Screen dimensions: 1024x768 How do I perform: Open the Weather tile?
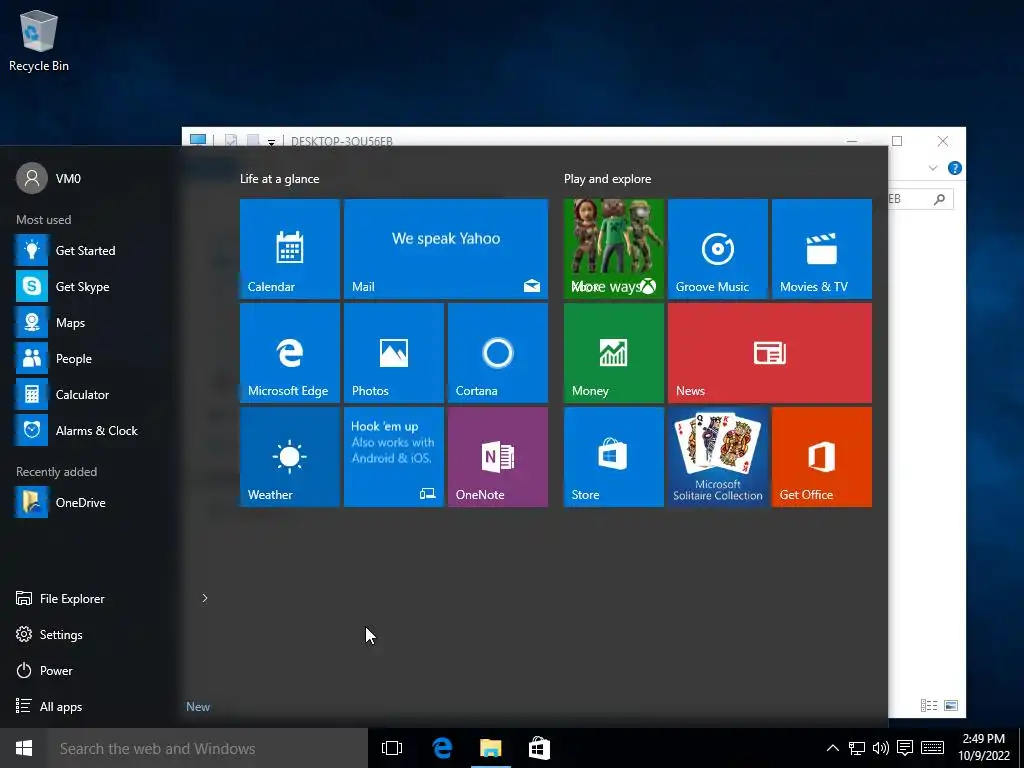289,456
